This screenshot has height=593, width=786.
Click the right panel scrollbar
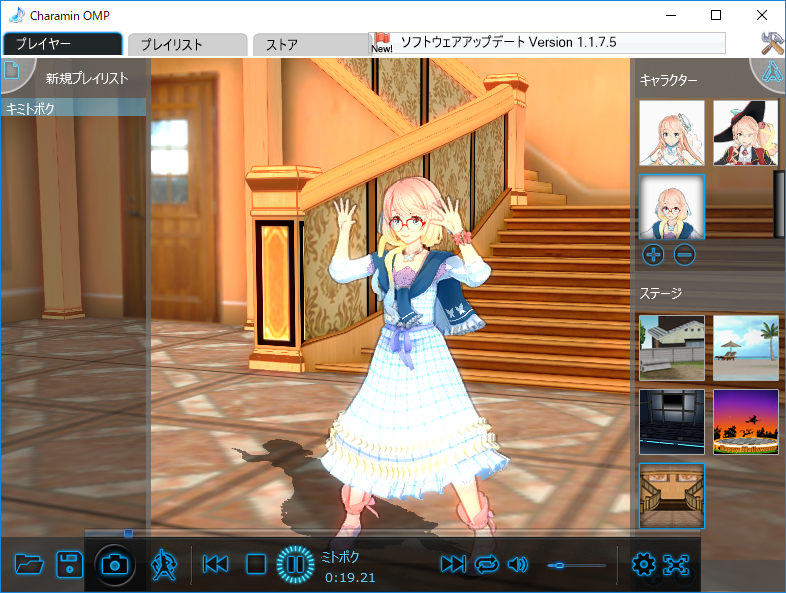[x=778, y=203]
